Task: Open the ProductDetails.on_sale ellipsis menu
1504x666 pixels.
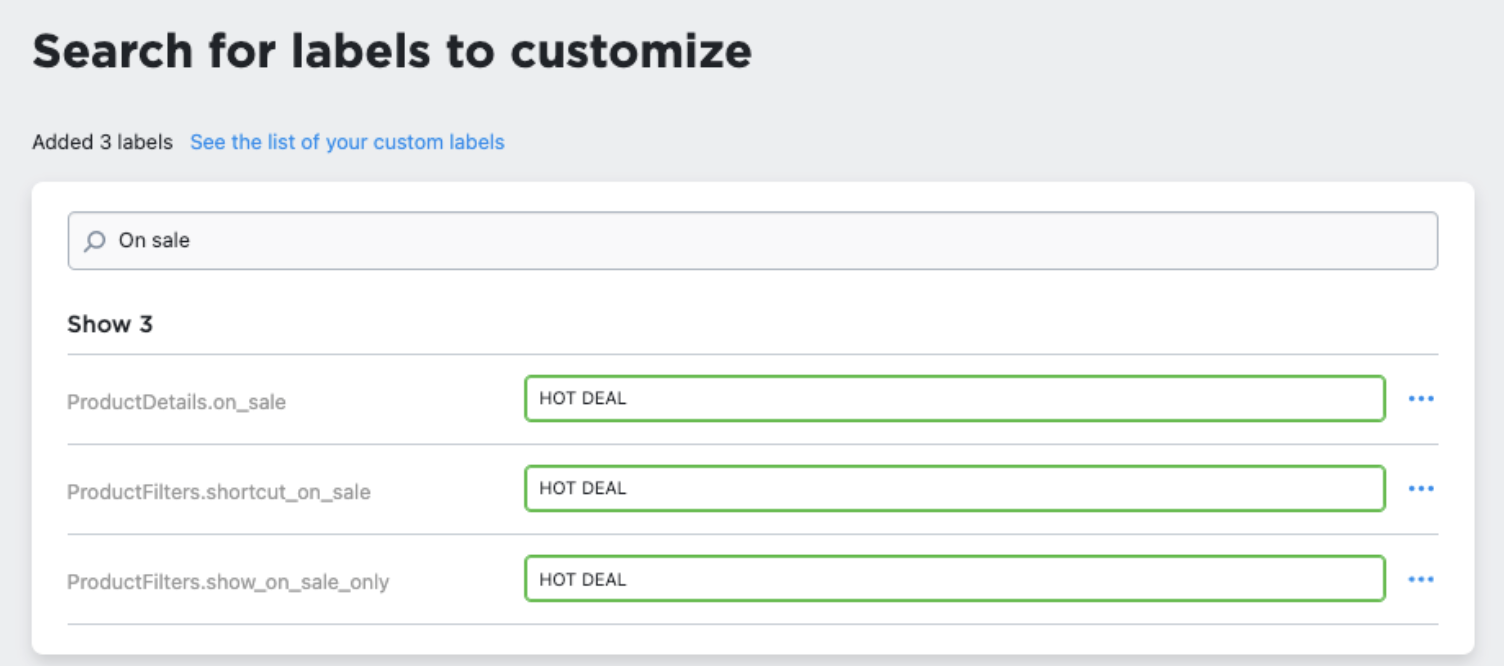Action: 1420,399
